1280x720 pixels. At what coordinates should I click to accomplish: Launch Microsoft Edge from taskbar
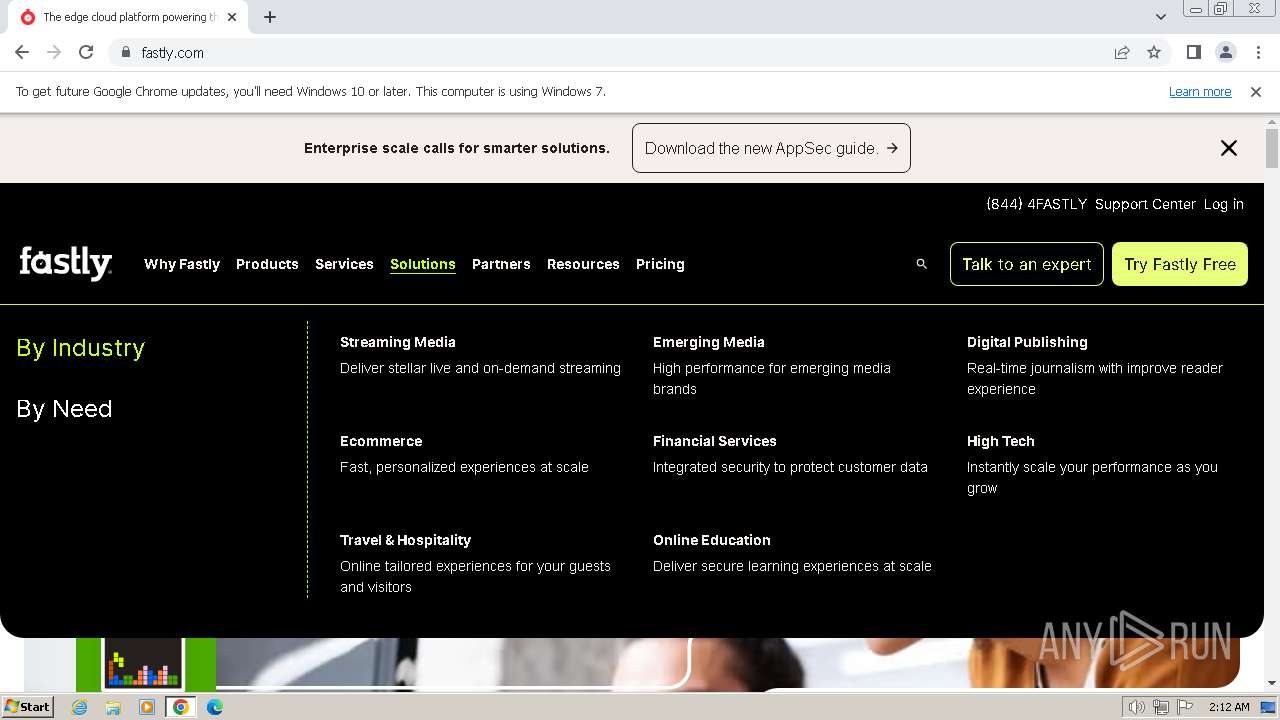[x=215, y=707]
